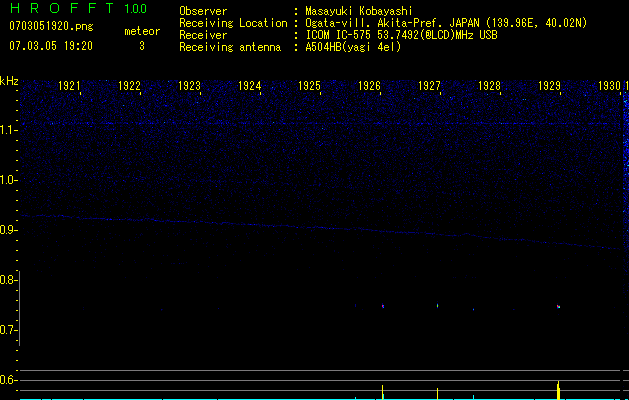The height and width of the screenshot is (400, 629).
Task: Click the 'meteor' count label
Action: click(x=142, y=31)
